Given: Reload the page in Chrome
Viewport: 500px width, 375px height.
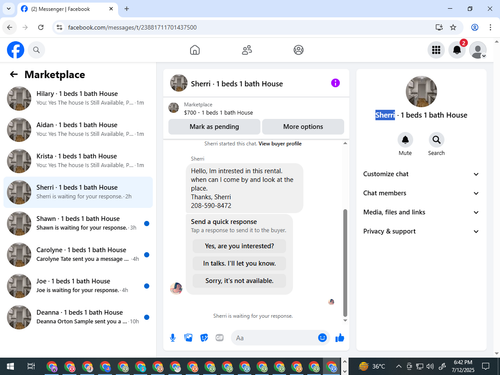Looking at the screenshot, I should (41, 27).
